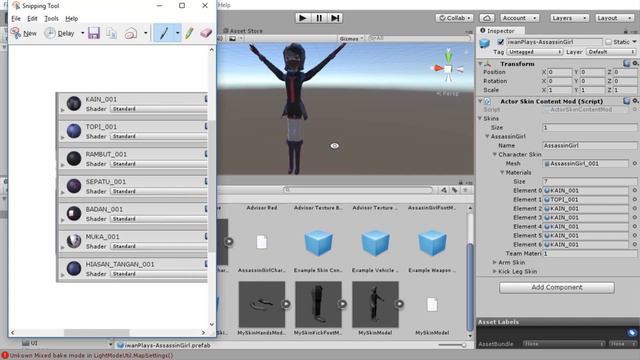Switch to the Asset Store tab
The height and width of the screenshot is (360, 640).
[243, 31]
